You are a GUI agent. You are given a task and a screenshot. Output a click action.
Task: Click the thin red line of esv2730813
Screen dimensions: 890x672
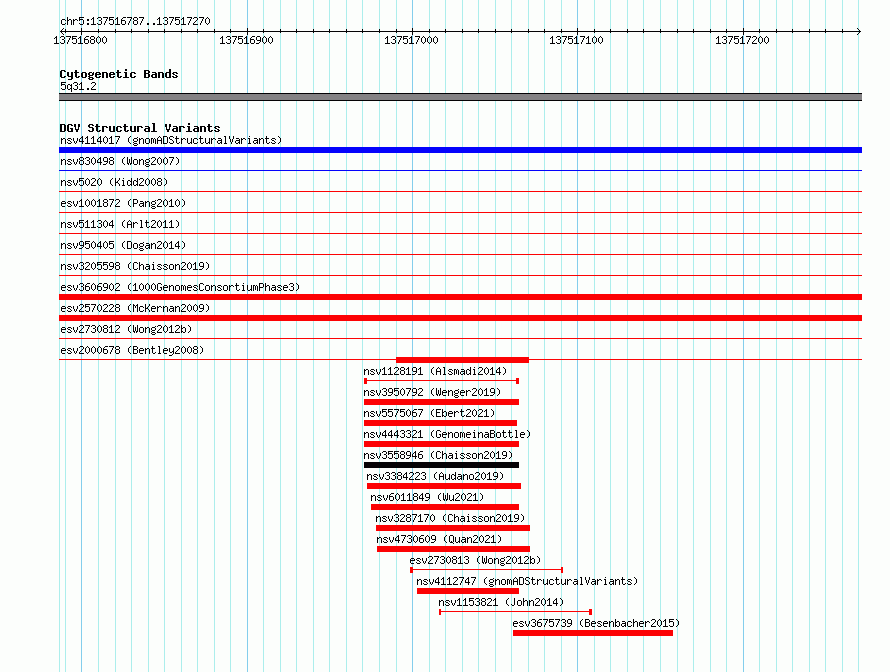[486, 570]
